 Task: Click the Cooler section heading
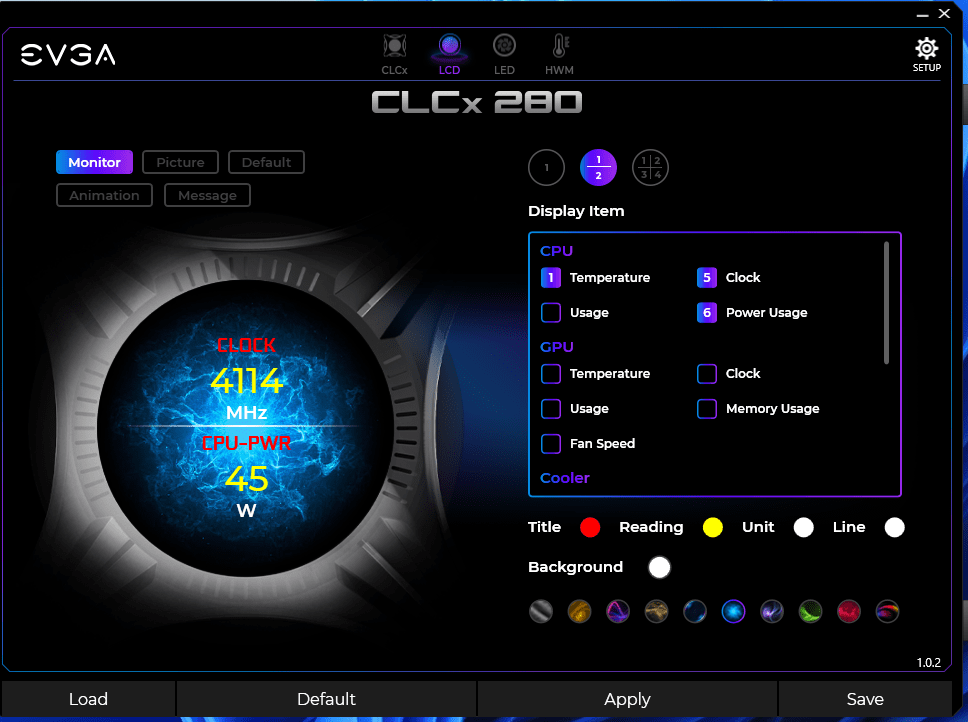click(565, 478)
